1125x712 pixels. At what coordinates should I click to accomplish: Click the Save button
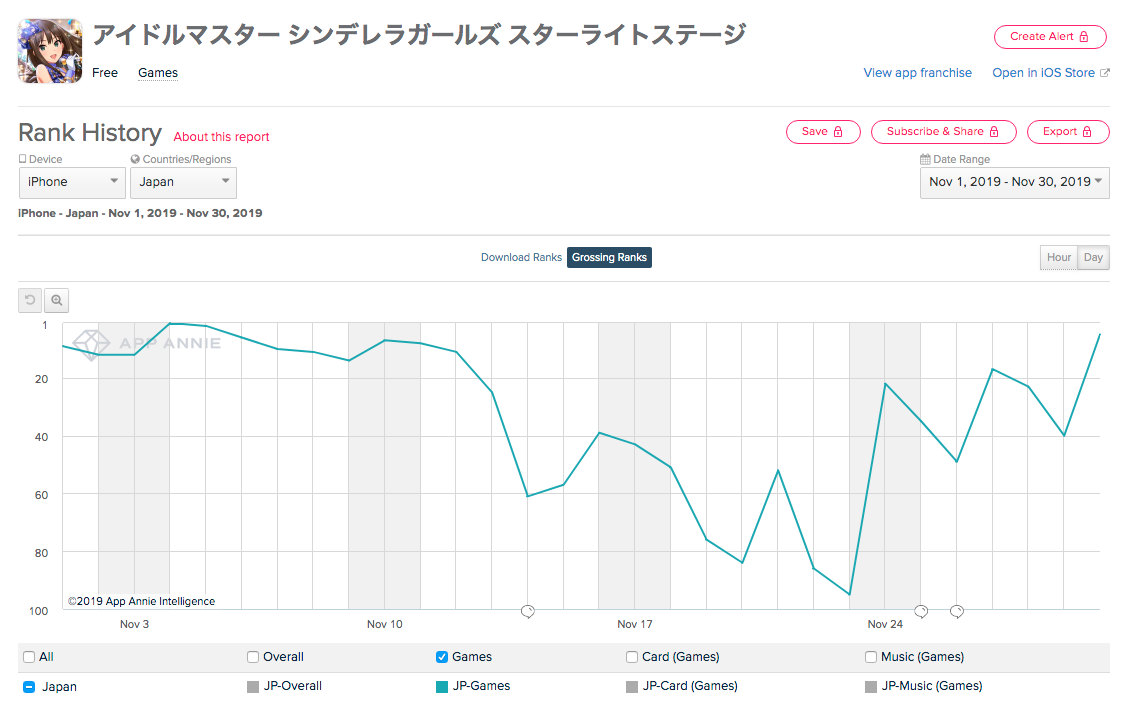823,132
